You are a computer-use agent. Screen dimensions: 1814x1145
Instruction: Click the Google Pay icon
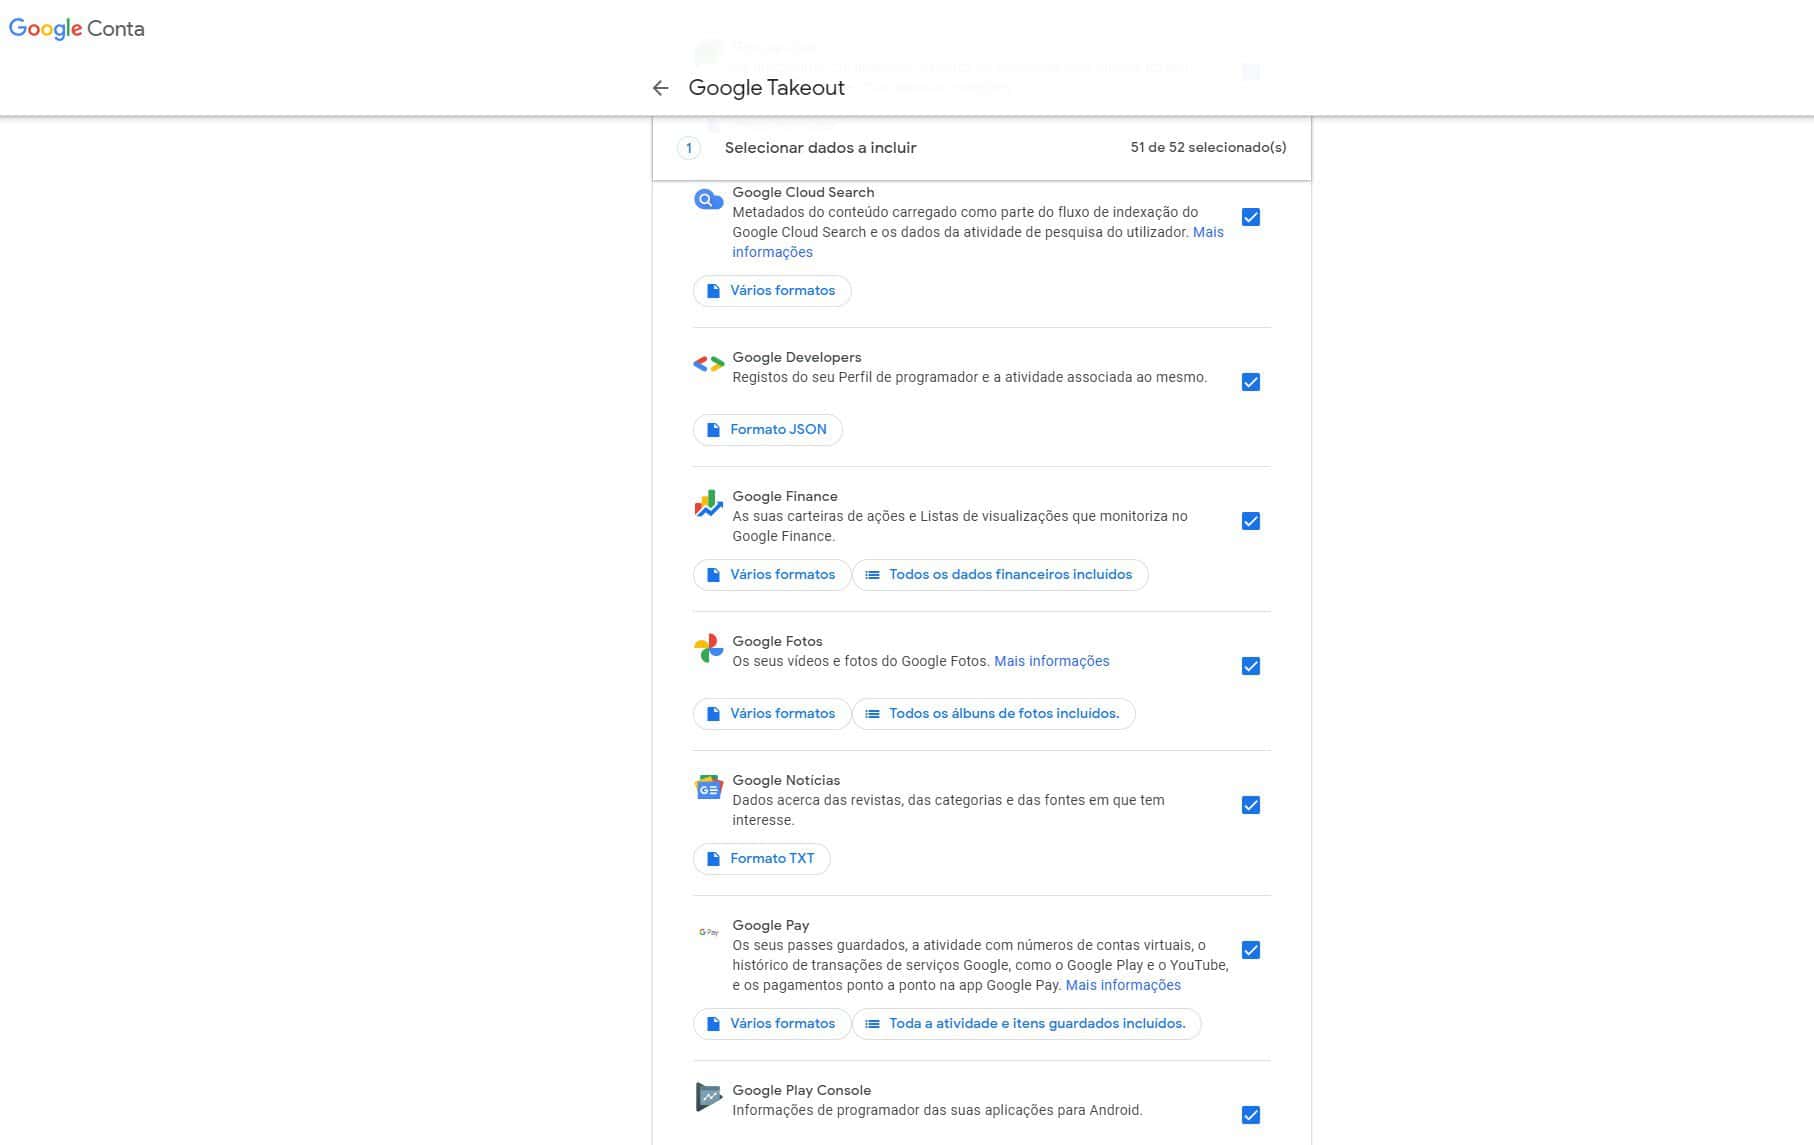[708, 932]
